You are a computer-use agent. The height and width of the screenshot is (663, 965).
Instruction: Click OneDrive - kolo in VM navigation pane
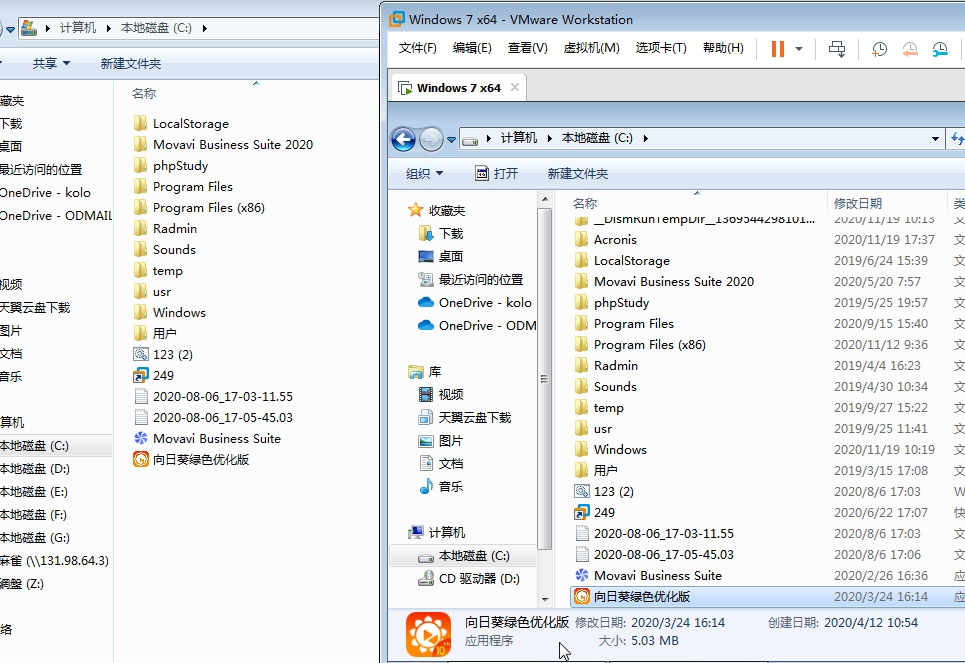point(484,302)
